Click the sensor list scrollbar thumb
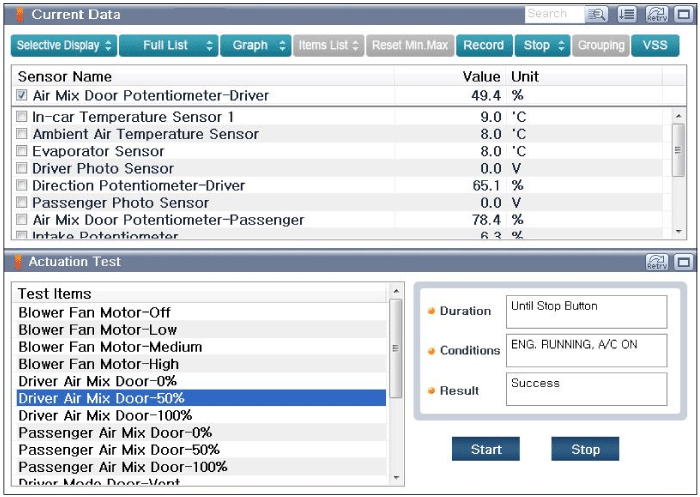 [x=679, y=150]
